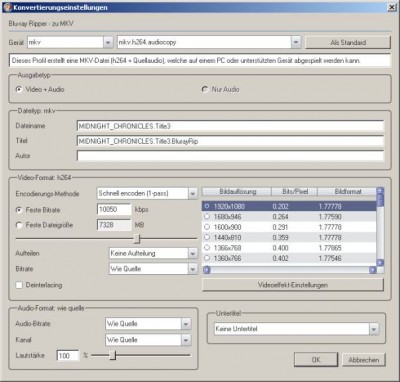Click the Bits/Pixel column header
This screenshot has height=382, width=400.
tap(295, 192)
